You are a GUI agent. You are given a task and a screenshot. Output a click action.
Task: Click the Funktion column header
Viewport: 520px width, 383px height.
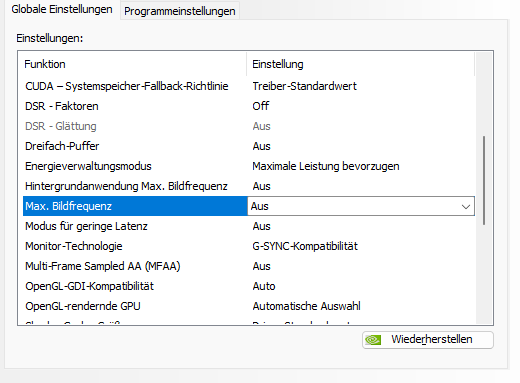[135, 64]
